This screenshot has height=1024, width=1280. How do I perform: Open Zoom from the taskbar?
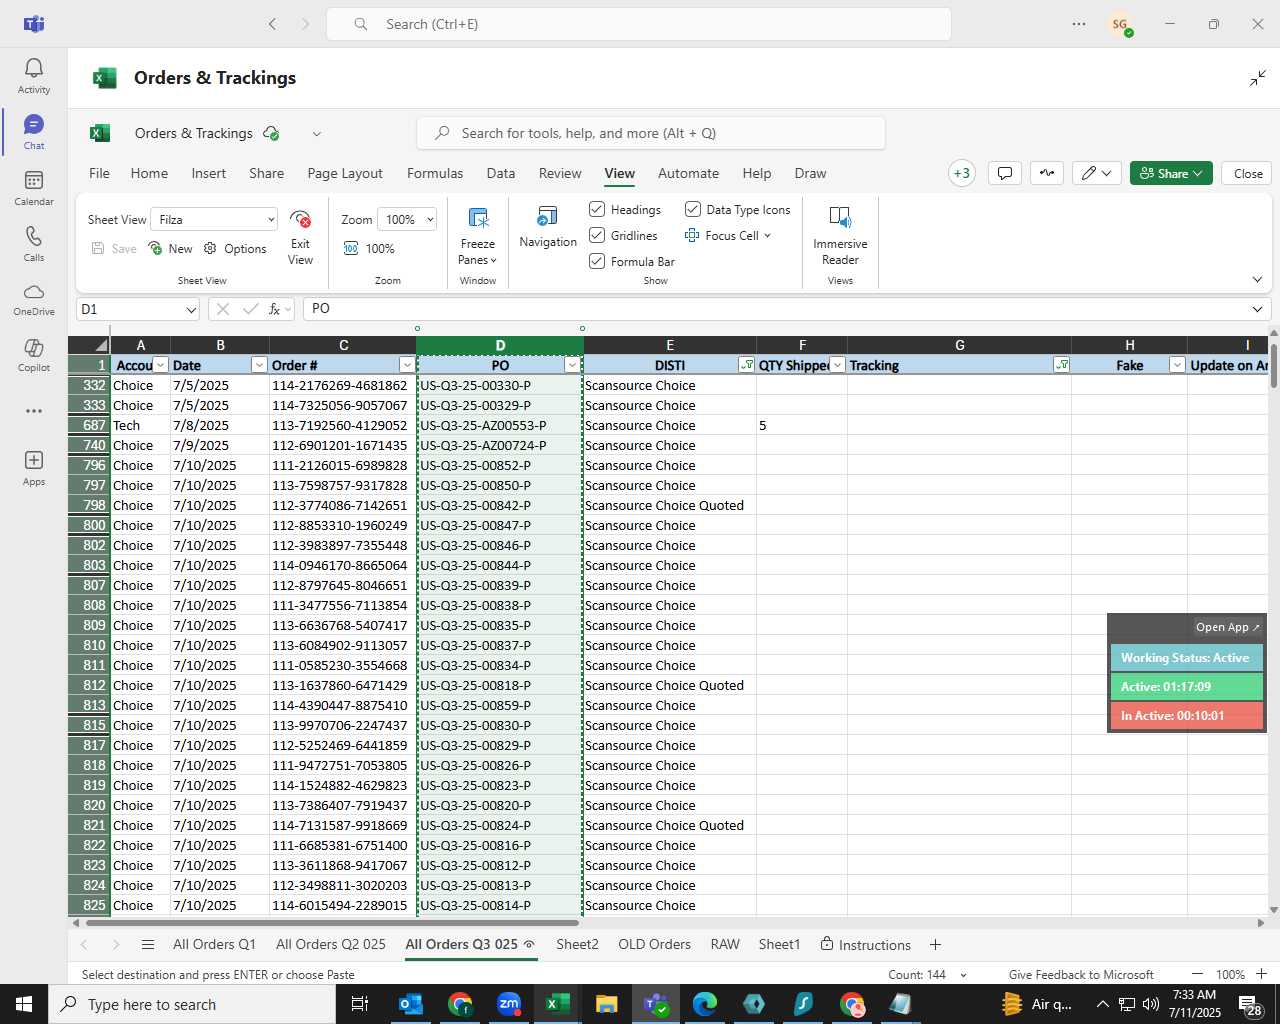(509, 1004)
